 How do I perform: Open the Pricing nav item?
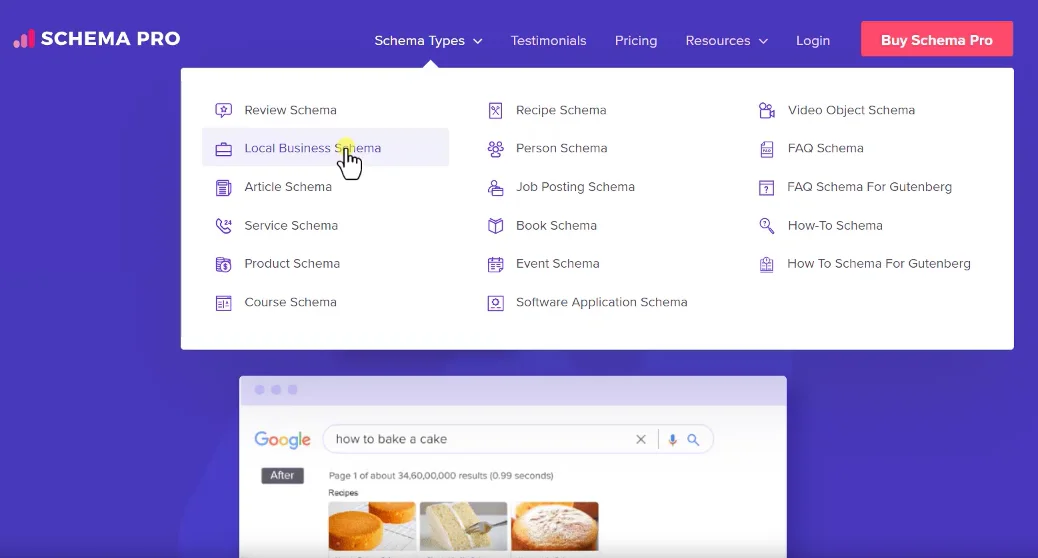(636, 40)
